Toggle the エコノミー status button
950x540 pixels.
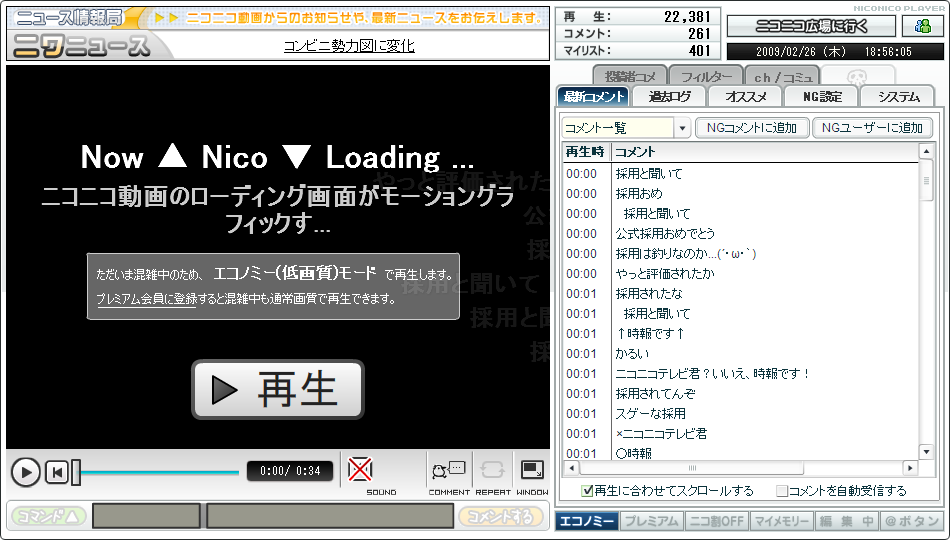[x=587, y=521]
